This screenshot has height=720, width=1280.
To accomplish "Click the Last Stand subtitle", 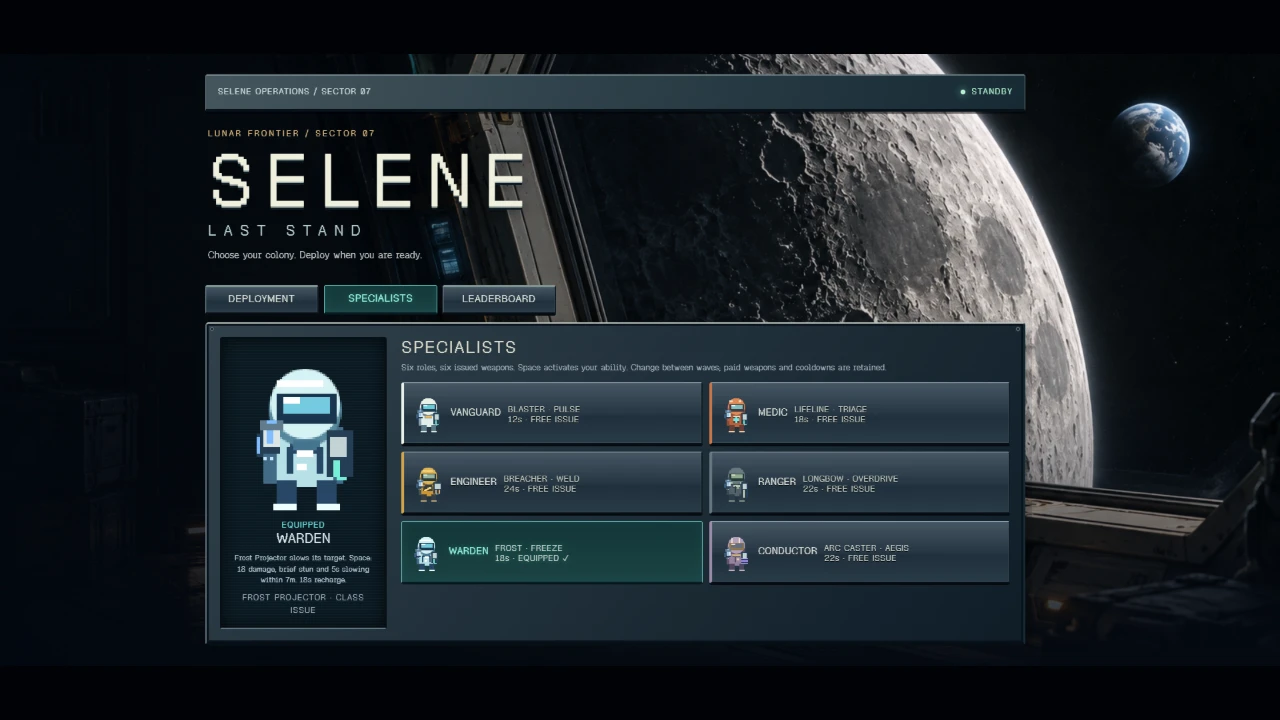I will 285,231.
